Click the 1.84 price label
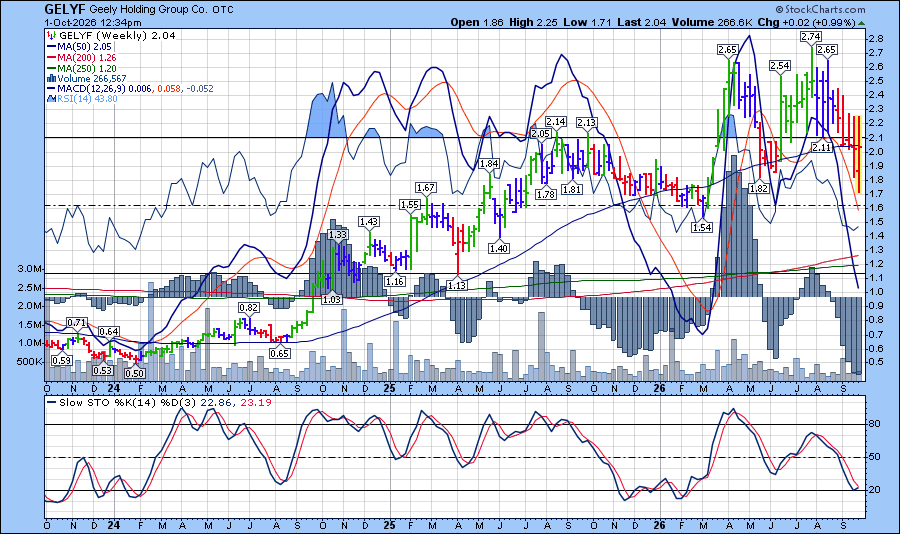900x534 pixels. (x=488, y=164)
